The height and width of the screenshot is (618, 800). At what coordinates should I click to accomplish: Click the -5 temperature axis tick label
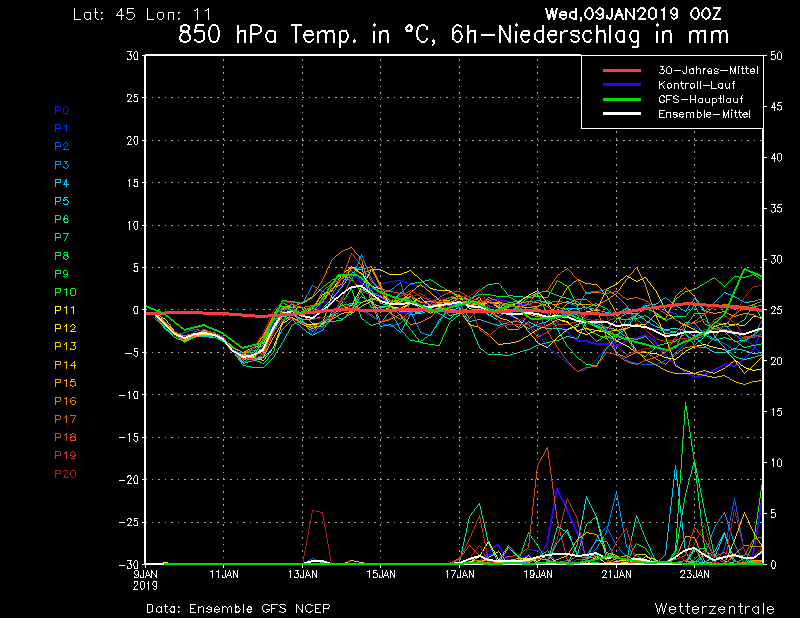pos(130,353)
